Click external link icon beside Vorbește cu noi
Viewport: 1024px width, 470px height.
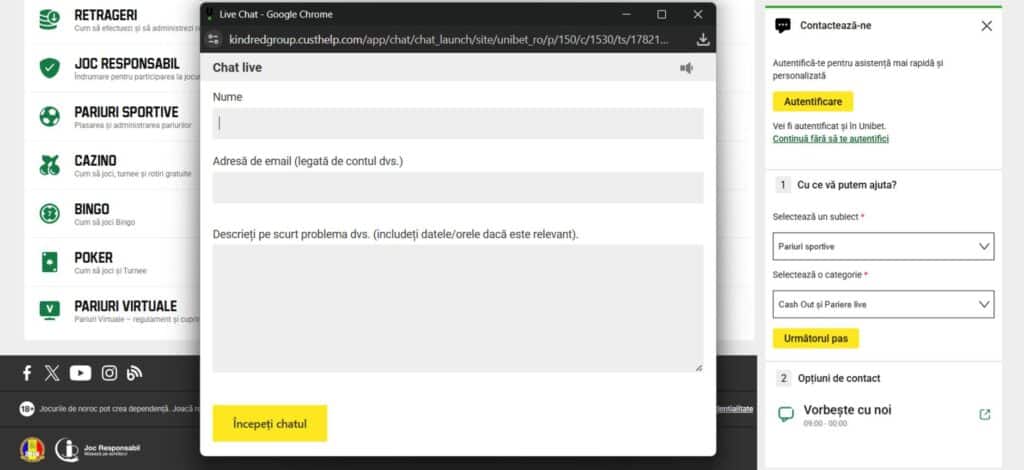pos(985,415)
